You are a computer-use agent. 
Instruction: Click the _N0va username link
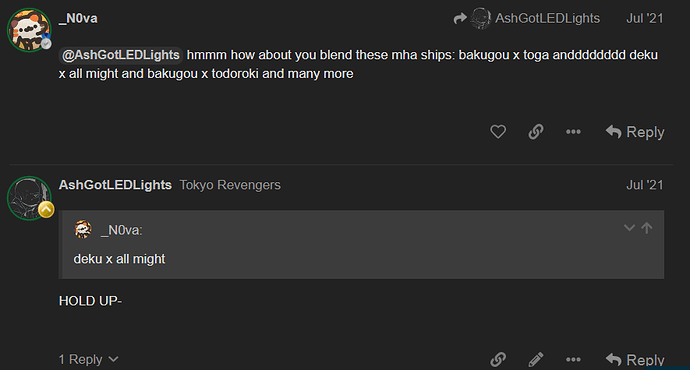pyautogui.click(x=78, y=18)
